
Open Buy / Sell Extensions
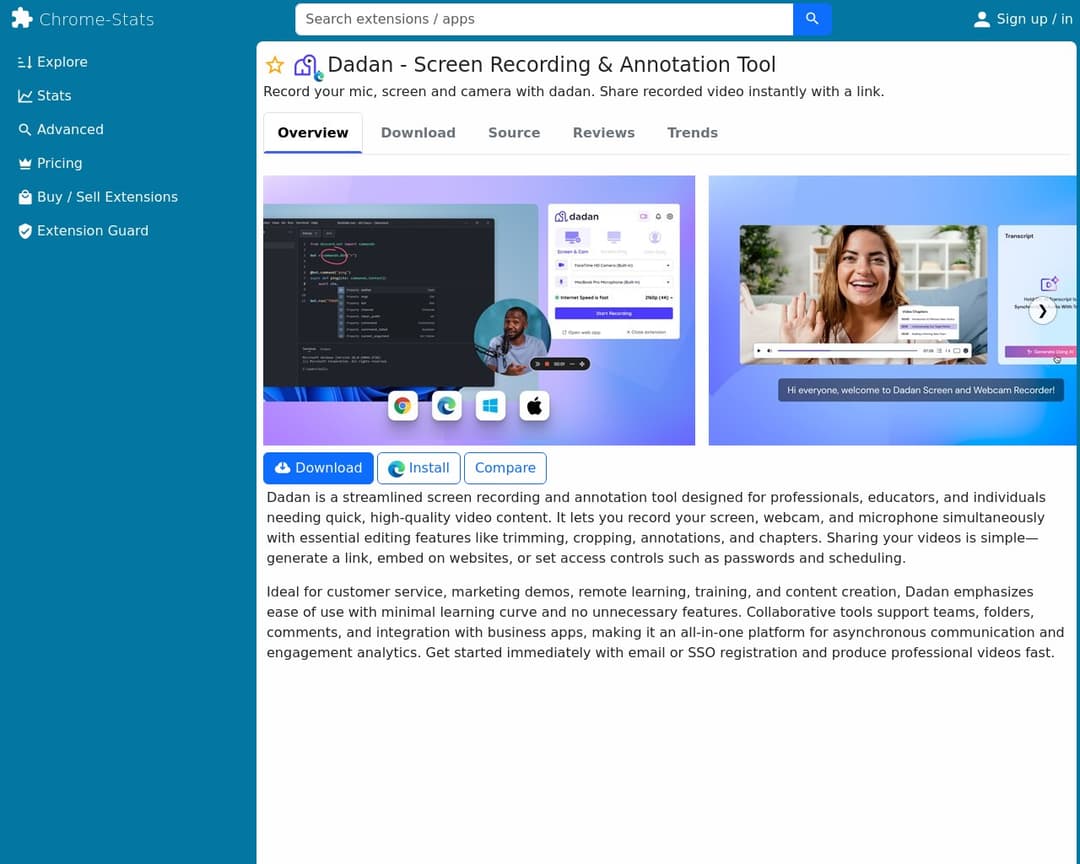(x=98, y=197)
